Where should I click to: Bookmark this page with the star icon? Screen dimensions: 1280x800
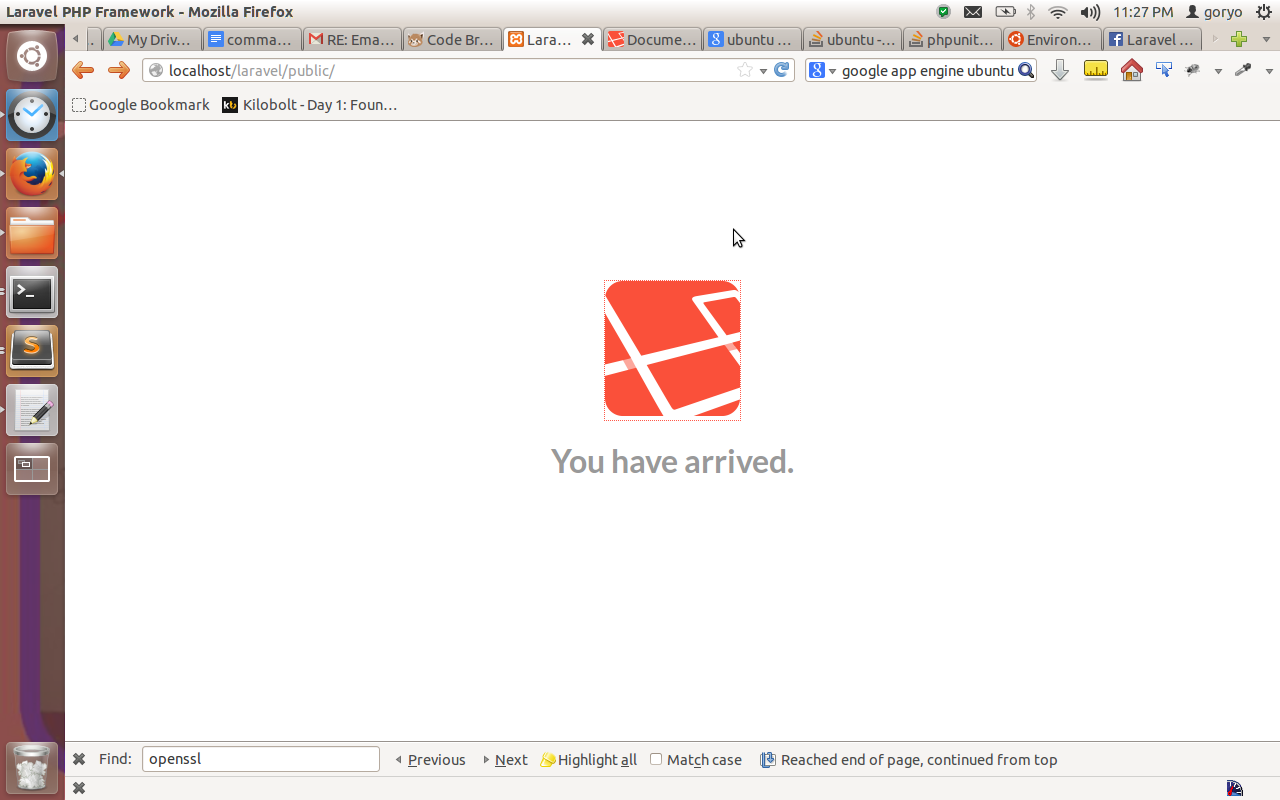click(744, 70)
